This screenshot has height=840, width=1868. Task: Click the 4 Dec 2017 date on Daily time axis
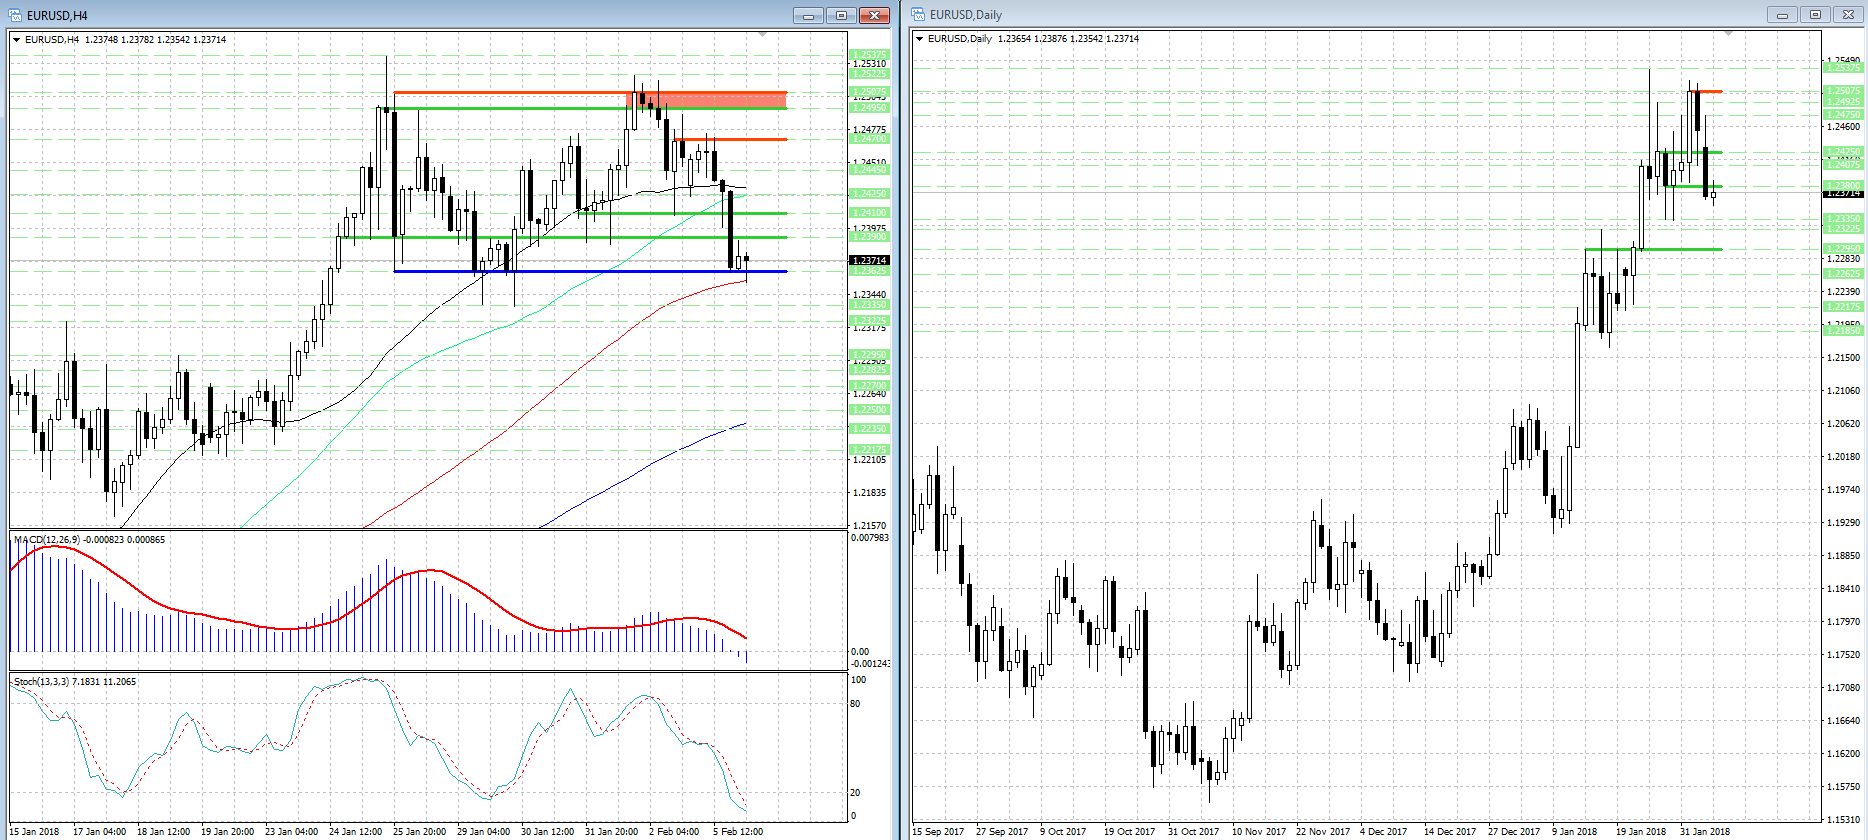[x=1383, y=832]
